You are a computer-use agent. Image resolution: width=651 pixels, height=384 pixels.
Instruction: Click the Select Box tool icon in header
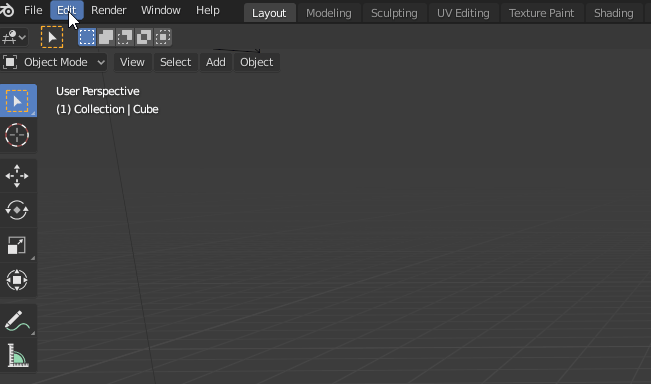coord(52,37)
